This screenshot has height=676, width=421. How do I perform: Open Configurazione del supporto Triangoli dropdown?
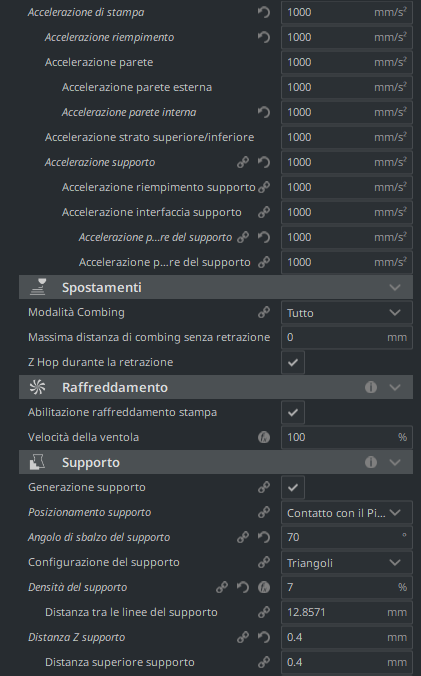[347, 563]
